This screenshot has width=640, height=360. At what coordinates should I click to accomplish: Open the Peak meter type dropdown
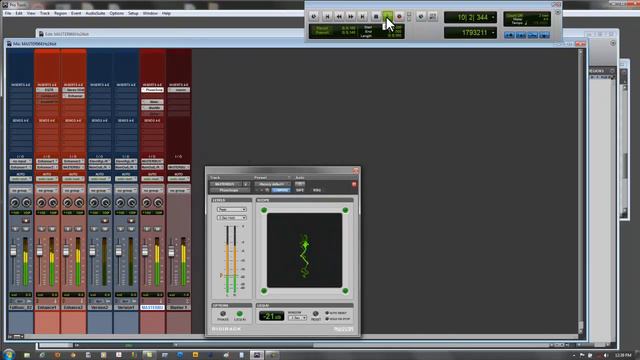(x=231, y=209)
